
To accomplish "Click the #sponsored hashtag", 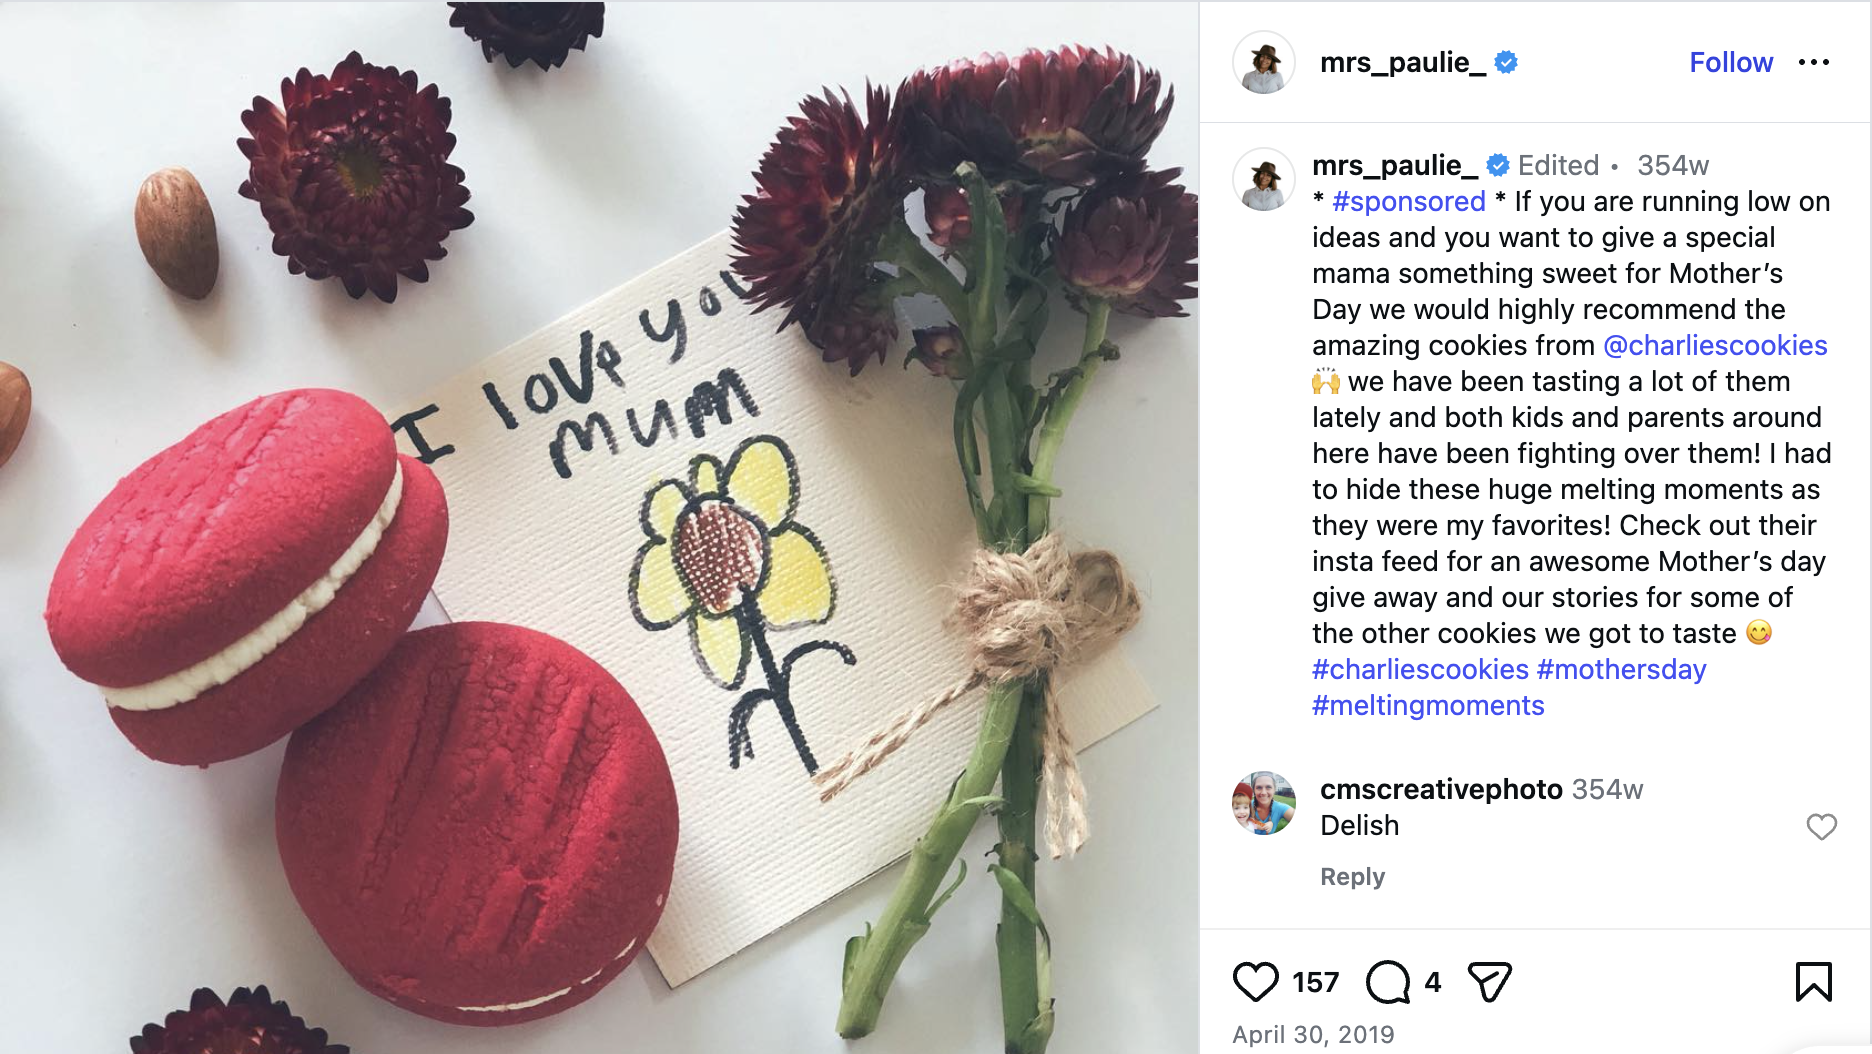I will click(1408, 201).
